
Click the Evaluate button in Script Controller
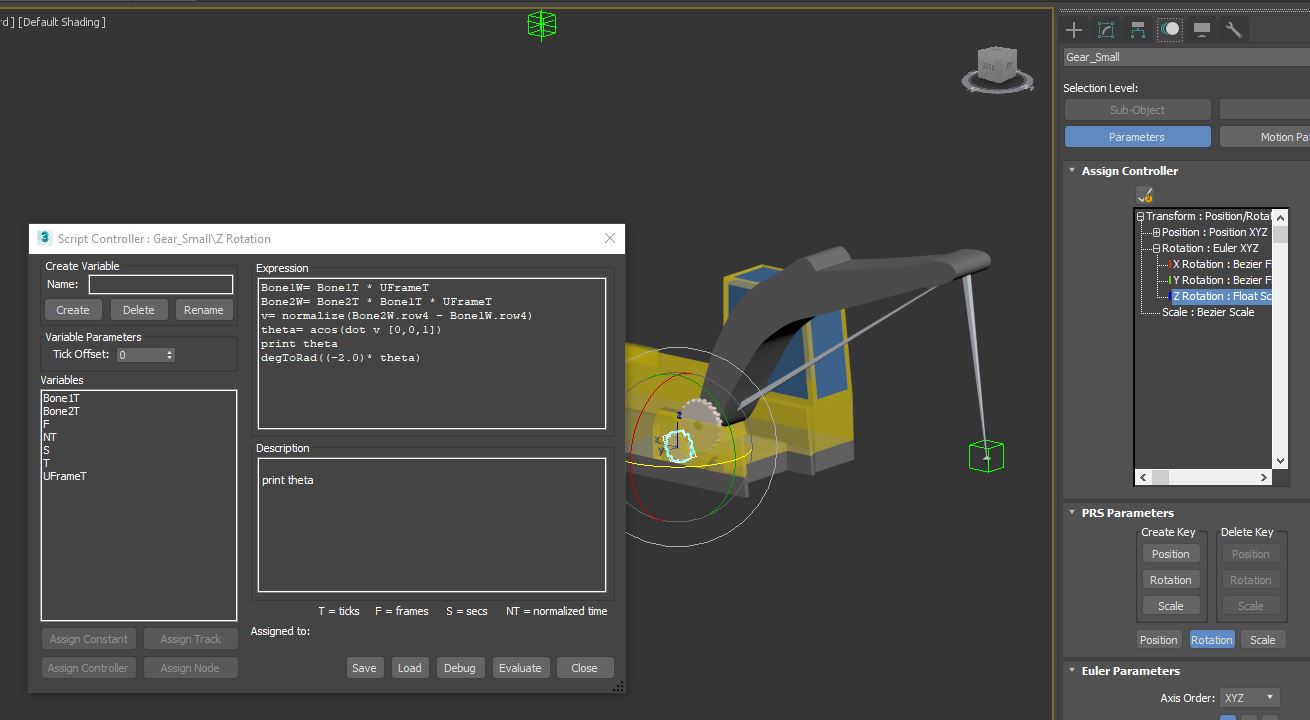click(520, 667)
